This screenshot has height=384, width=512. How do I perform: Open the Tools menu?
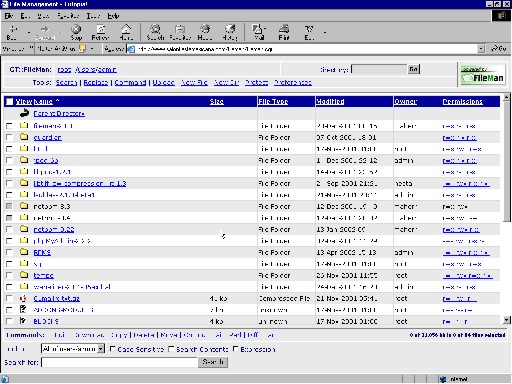click(93, 16)
